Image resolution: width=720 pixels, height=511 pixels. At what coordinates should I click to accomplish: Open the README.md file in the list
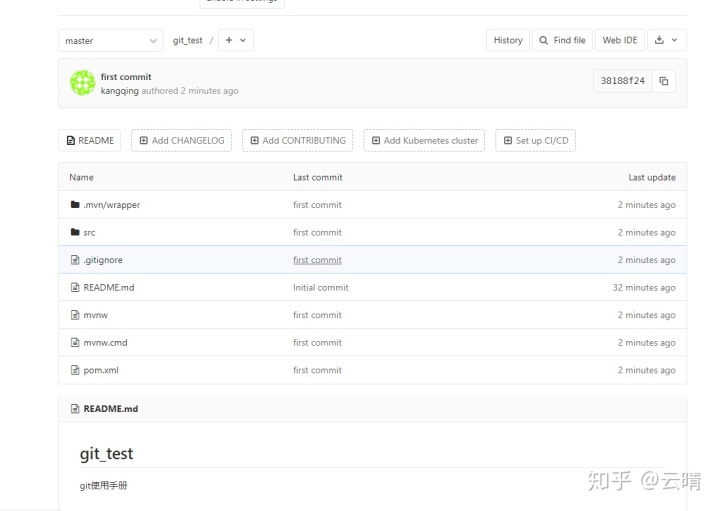click(x=109, y=287)
